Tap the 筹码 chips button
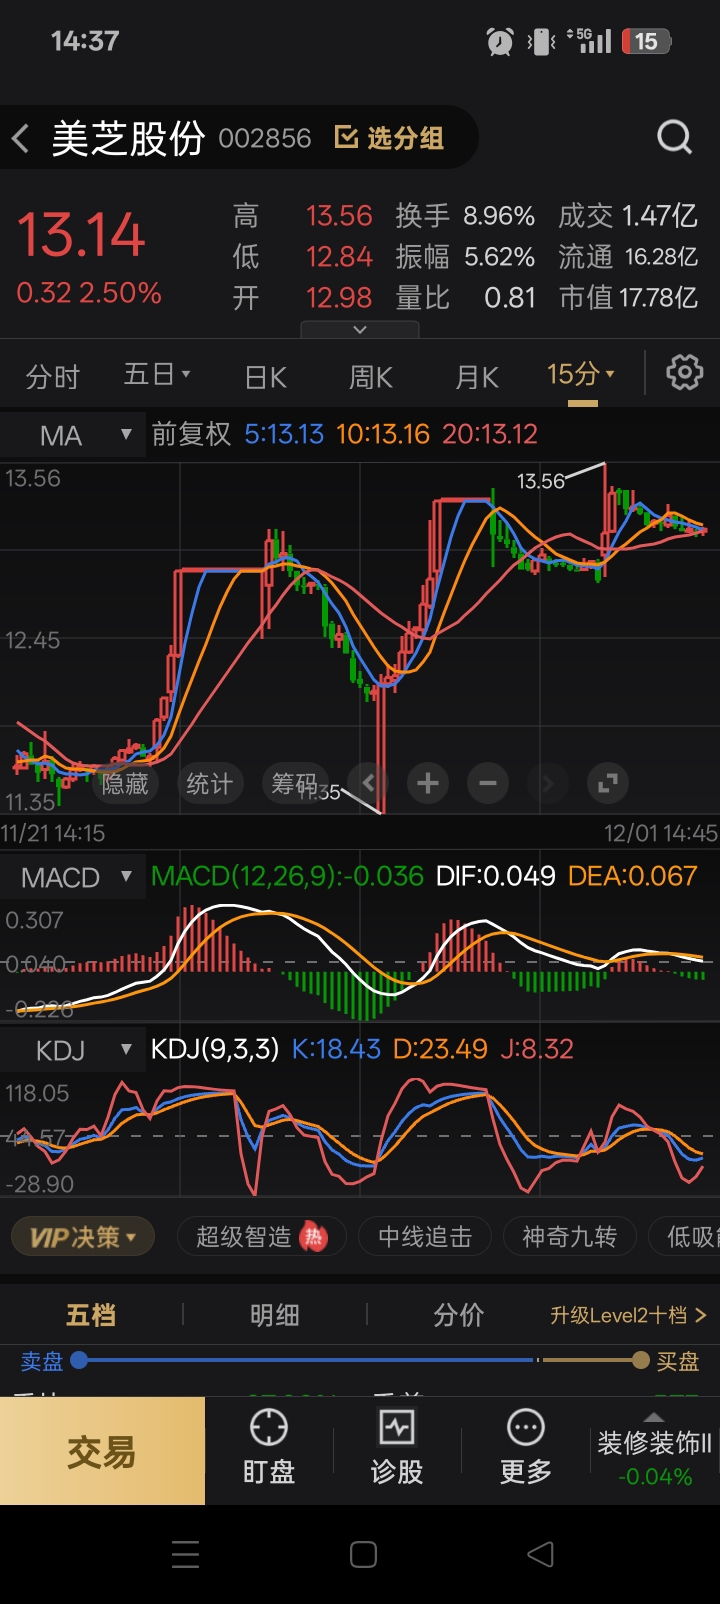Viewport: 720px width, 1604px height. coord(294,784)
